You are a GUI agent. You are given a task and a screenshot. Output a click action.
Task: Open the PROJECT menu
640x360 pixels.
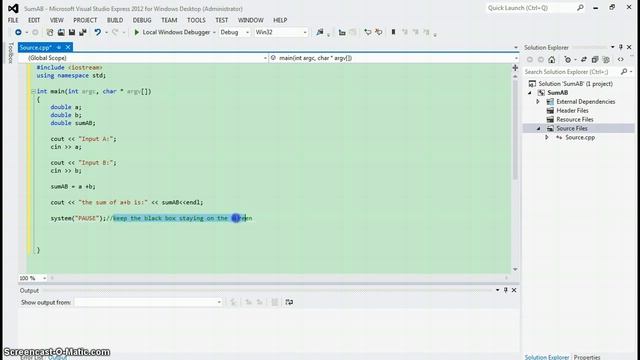pyautogui.click(x=85, y=20)
